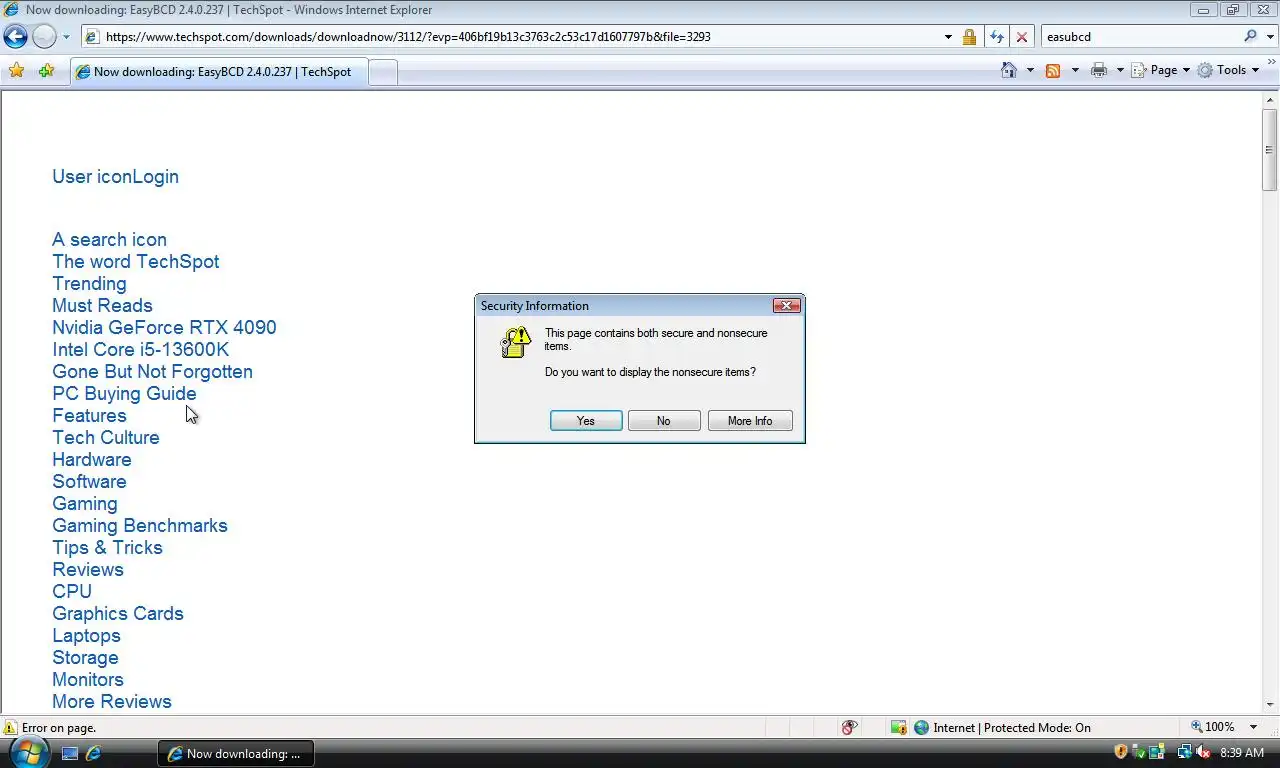Click the Show Desktop quick launch icon

click(70, 754)
